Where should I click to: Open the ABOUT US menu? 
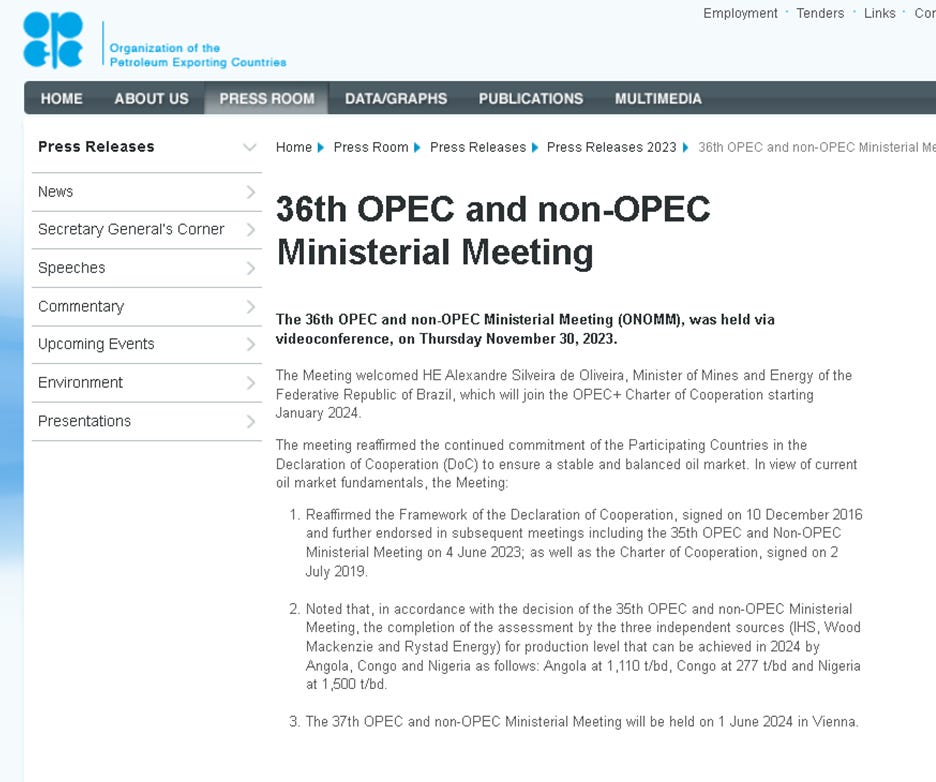(152, 98)
